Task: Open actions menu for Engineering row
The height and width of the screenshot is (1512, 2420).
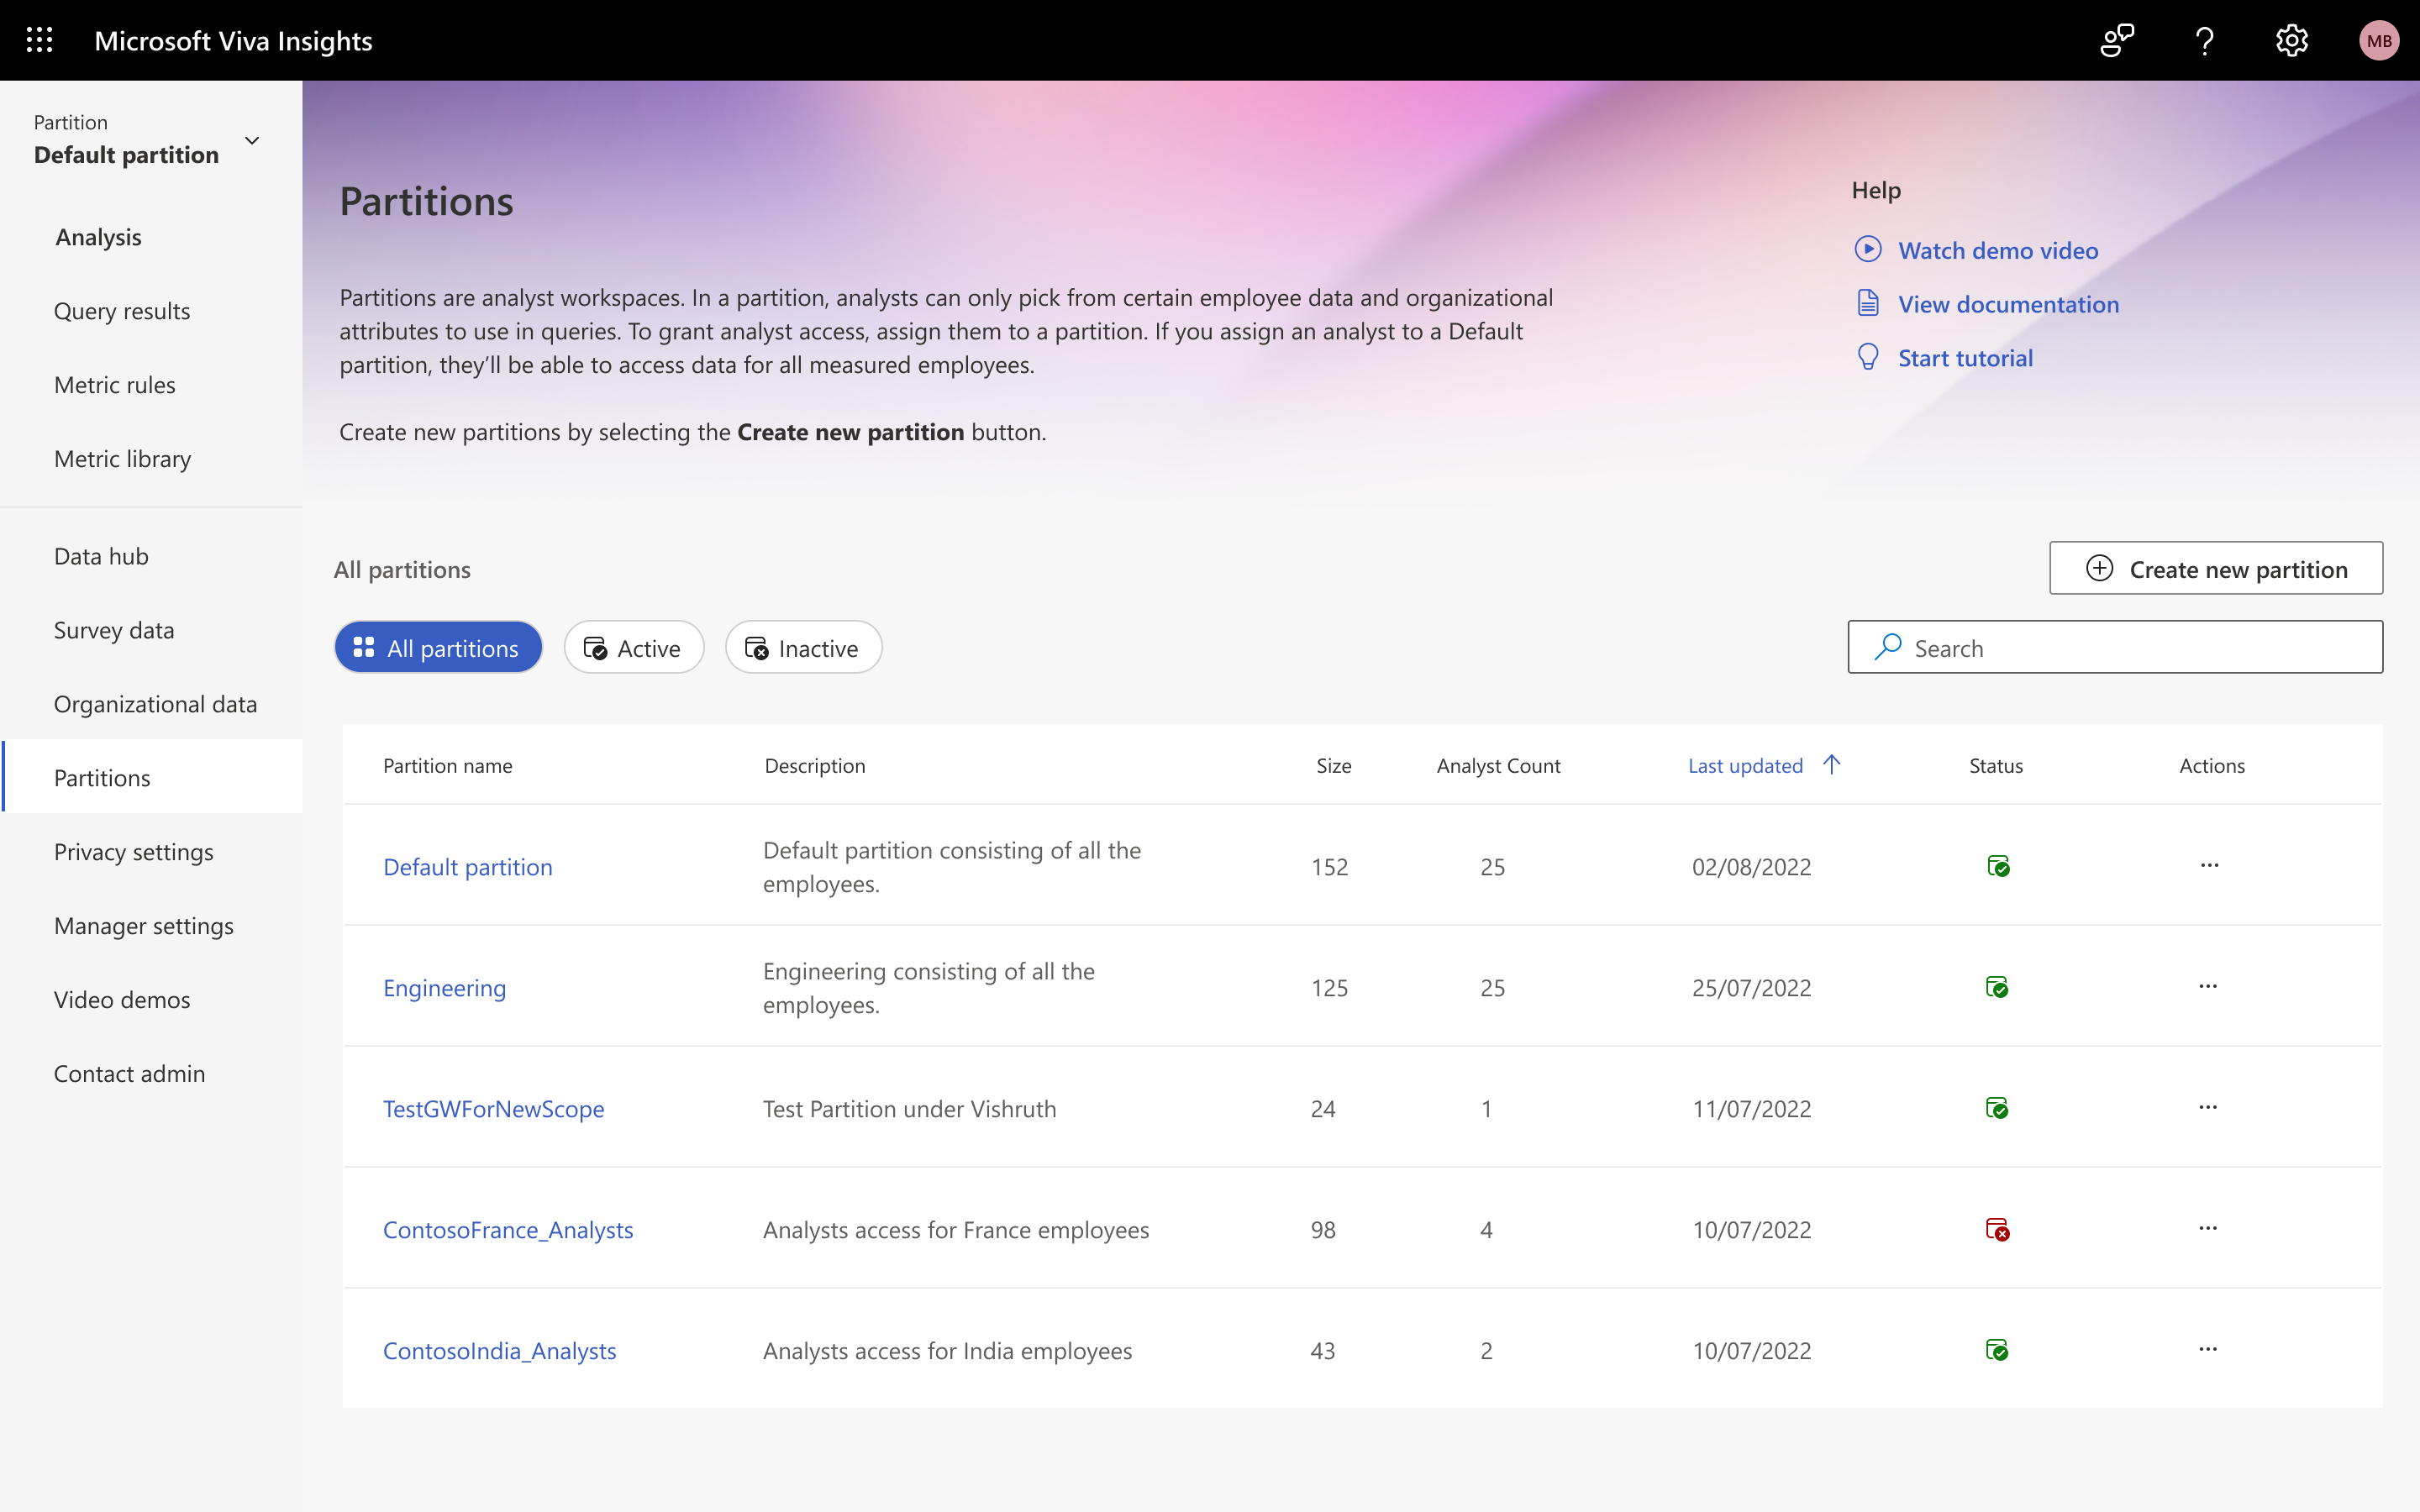Action: click(x=2208, y=987)
